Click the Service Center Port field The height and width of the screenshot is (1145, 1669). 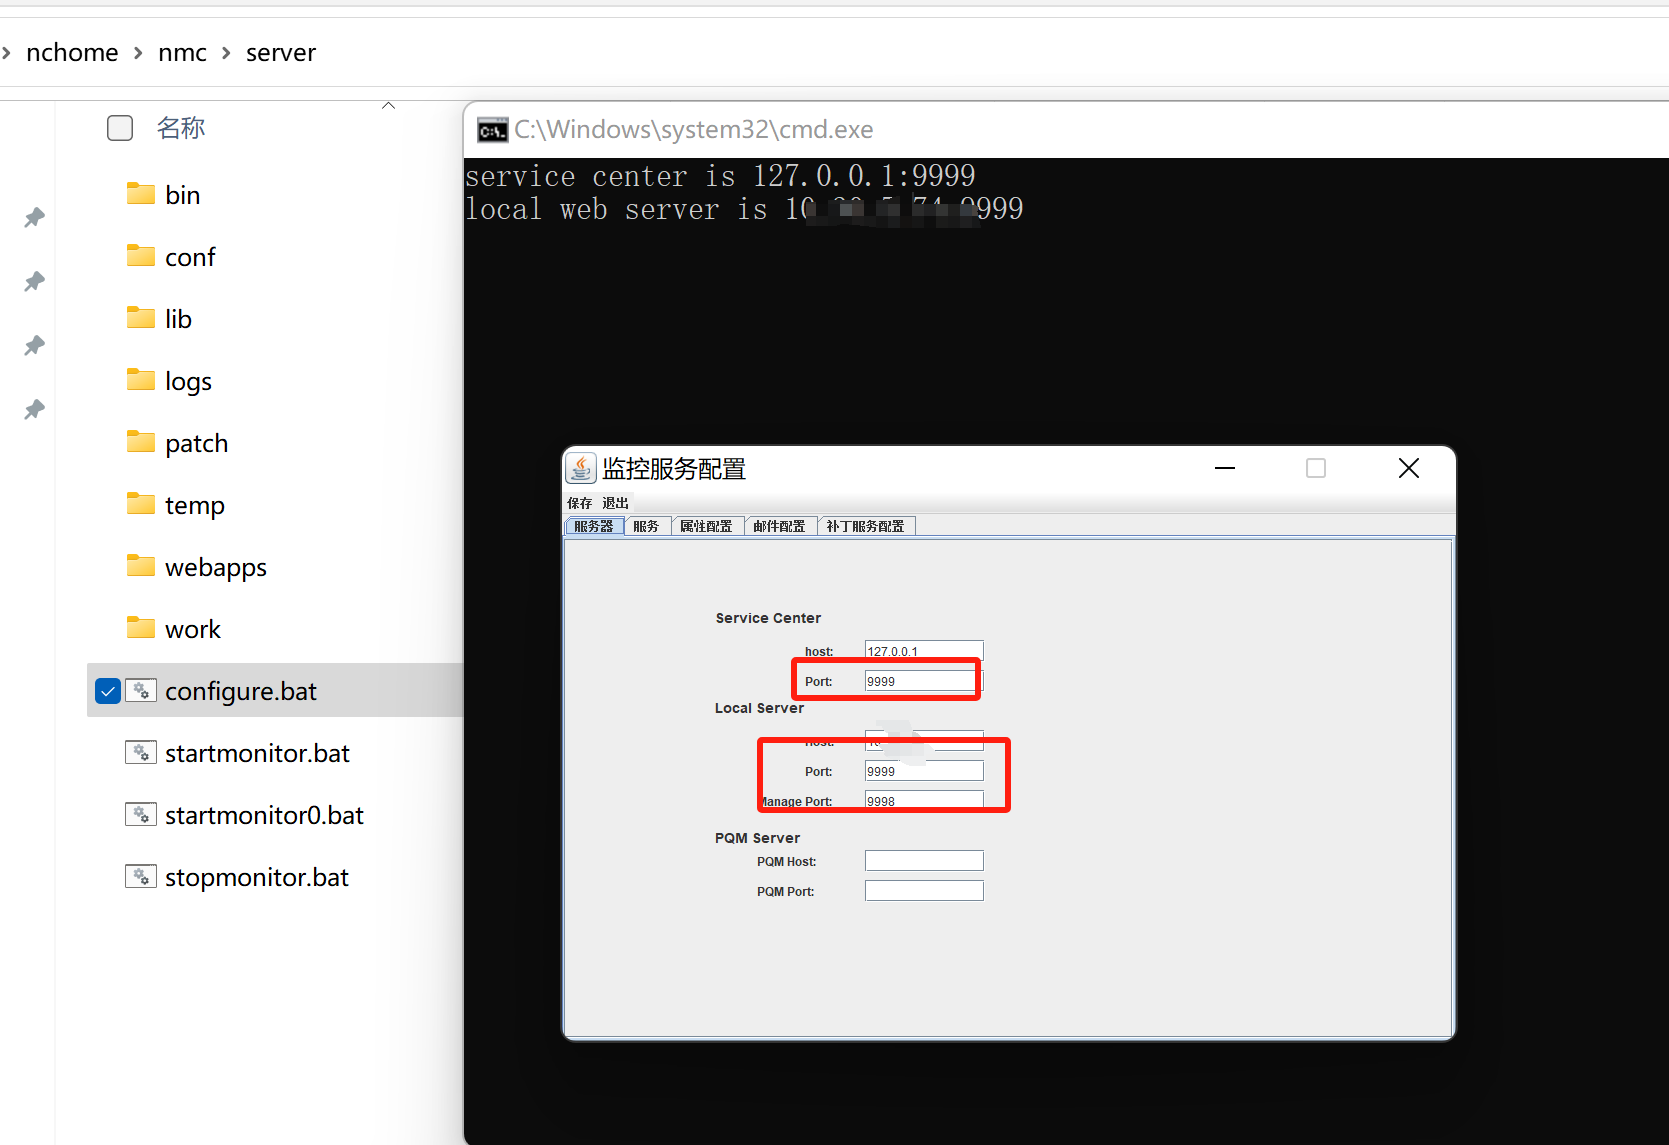[x=924, y=681]
